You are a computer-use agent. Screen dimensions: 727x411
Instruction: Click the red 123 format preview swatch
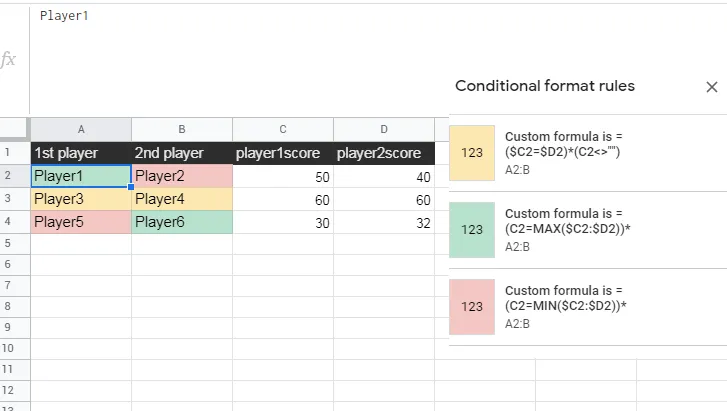point(472,306)
